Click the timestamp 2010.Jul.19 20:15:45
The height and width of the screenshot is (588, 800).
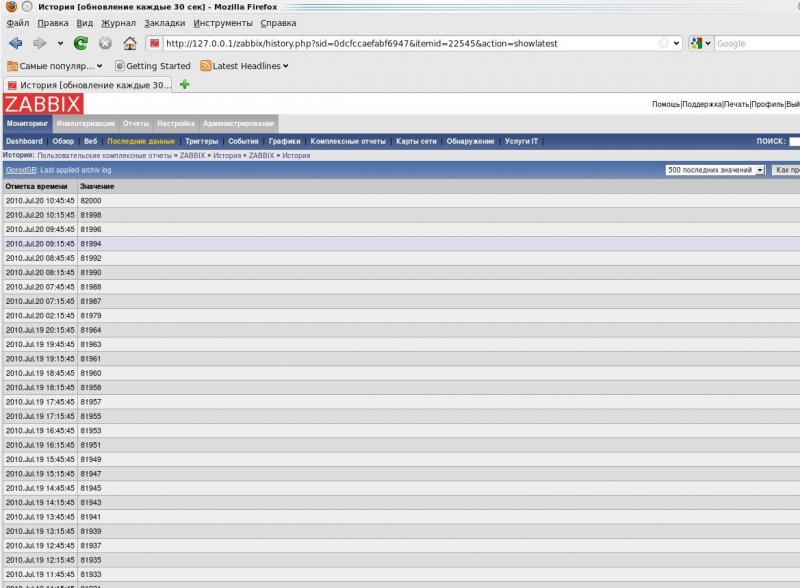pyautogui.click(x=40, y=330)
